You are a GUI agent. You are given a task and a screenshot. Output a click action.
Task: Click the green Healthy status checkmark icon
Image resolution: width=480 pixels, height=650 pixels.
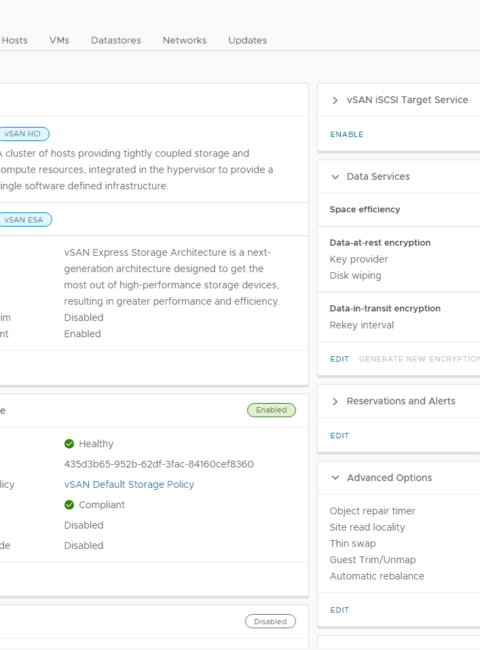(69, 444)
